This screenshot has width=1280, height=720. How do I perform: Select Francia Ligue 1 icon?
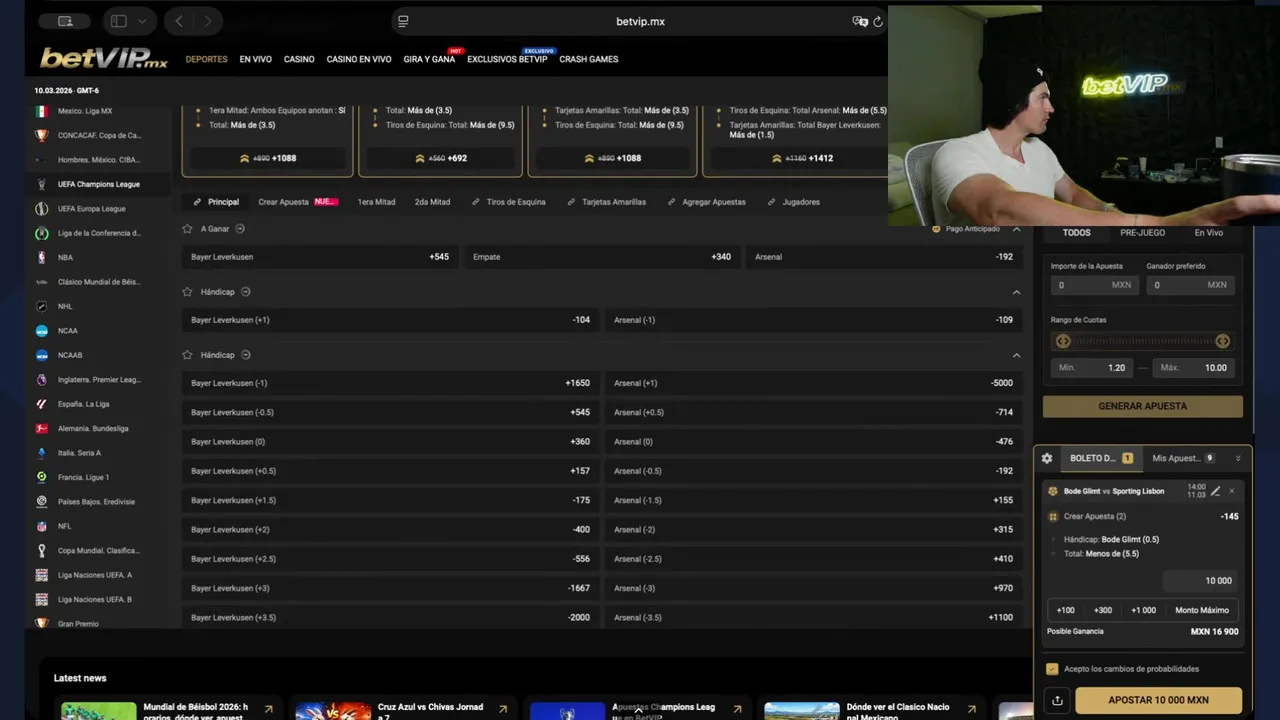[41, 477]
